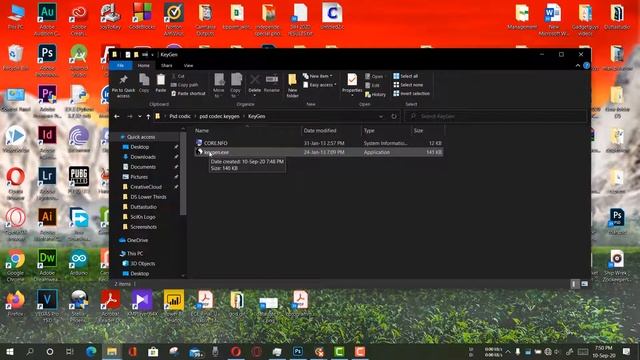640x360 pixels.
Task: Collapse the ribbon with the chevron
Action: click(x=578, y=65)
